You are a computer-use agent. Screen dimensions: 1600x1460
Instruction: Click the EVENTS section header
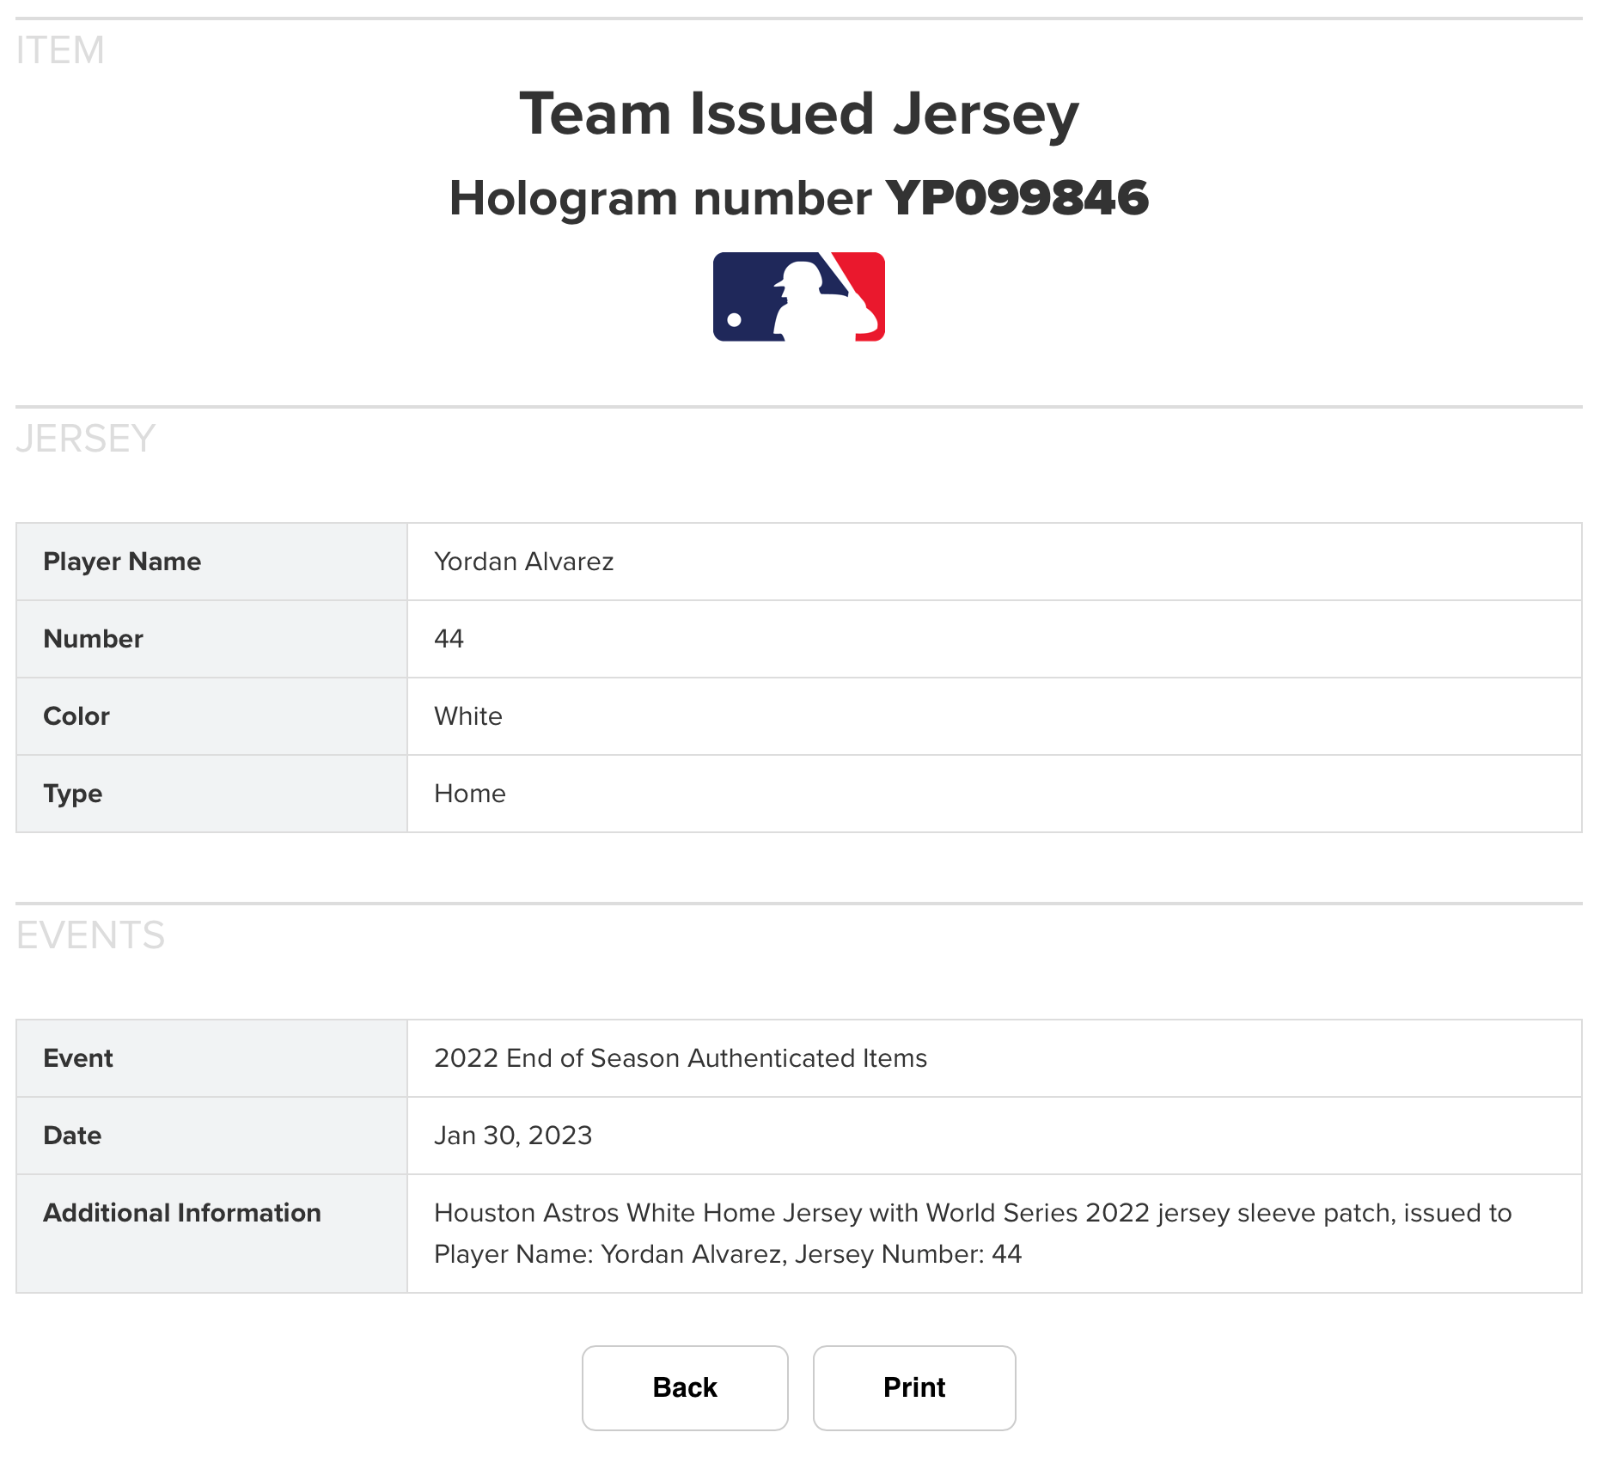(x=91, y=935)
